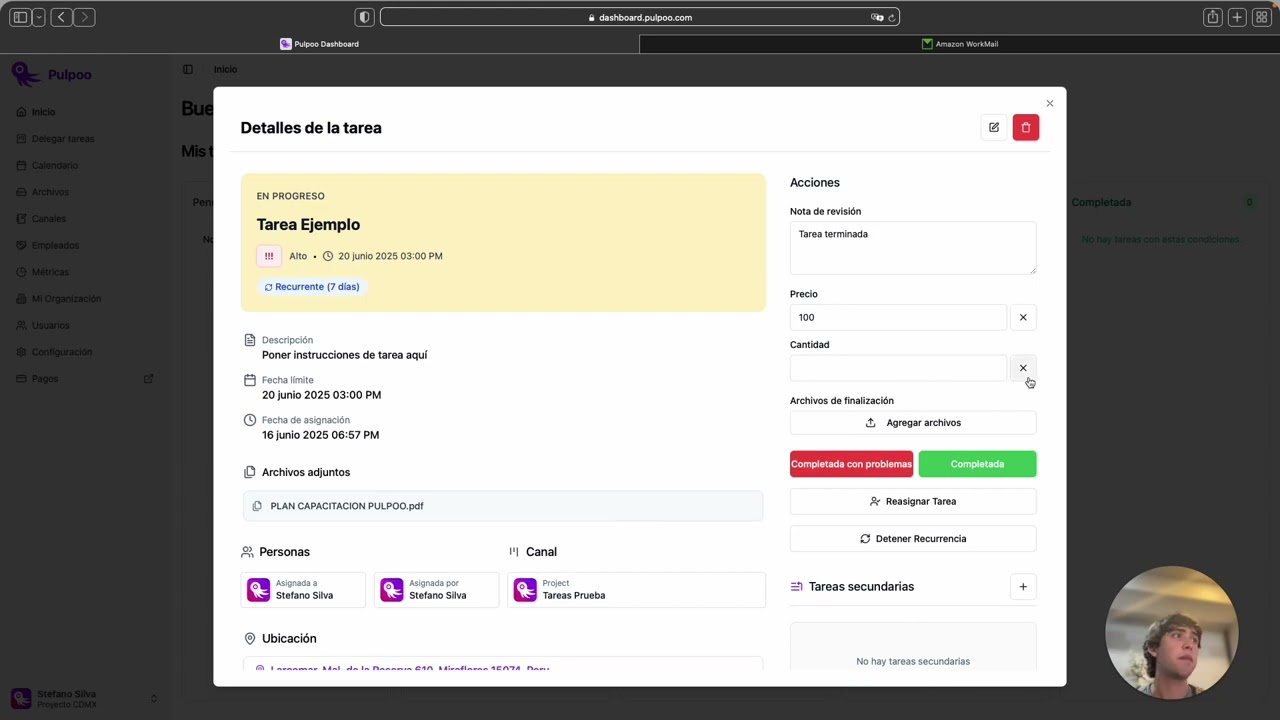Viewport: 1280px width, 720px height.
Task: Open PLAN CAPACITACION PULPOO.pdf attachment
Action: (503, 506)
